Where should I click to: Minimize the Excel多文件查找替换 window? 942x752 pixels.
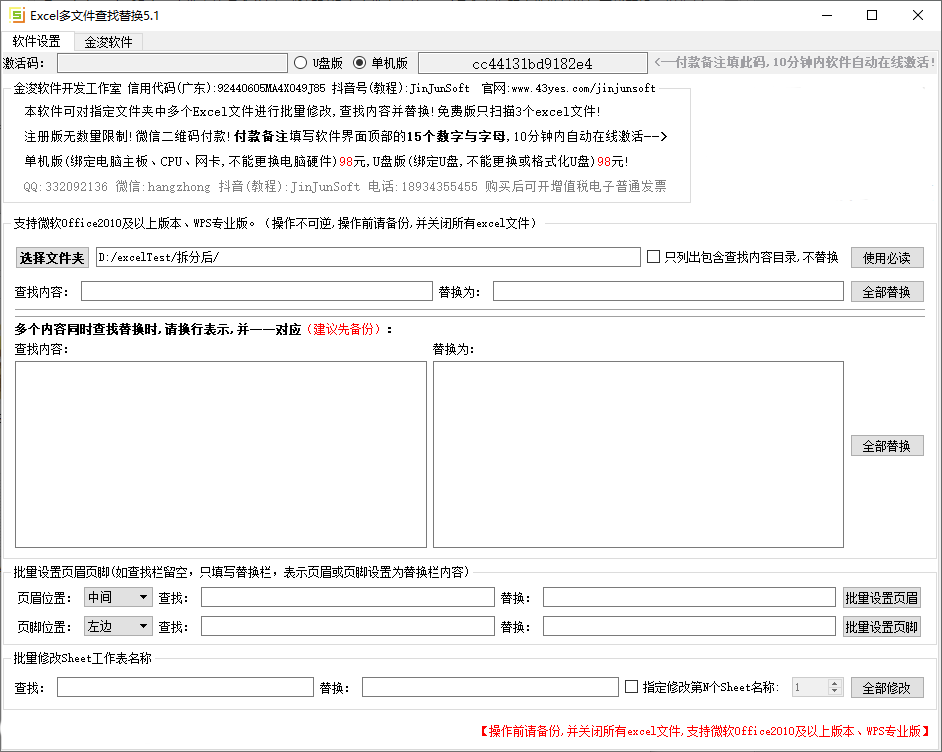click(x=827, y=15)
